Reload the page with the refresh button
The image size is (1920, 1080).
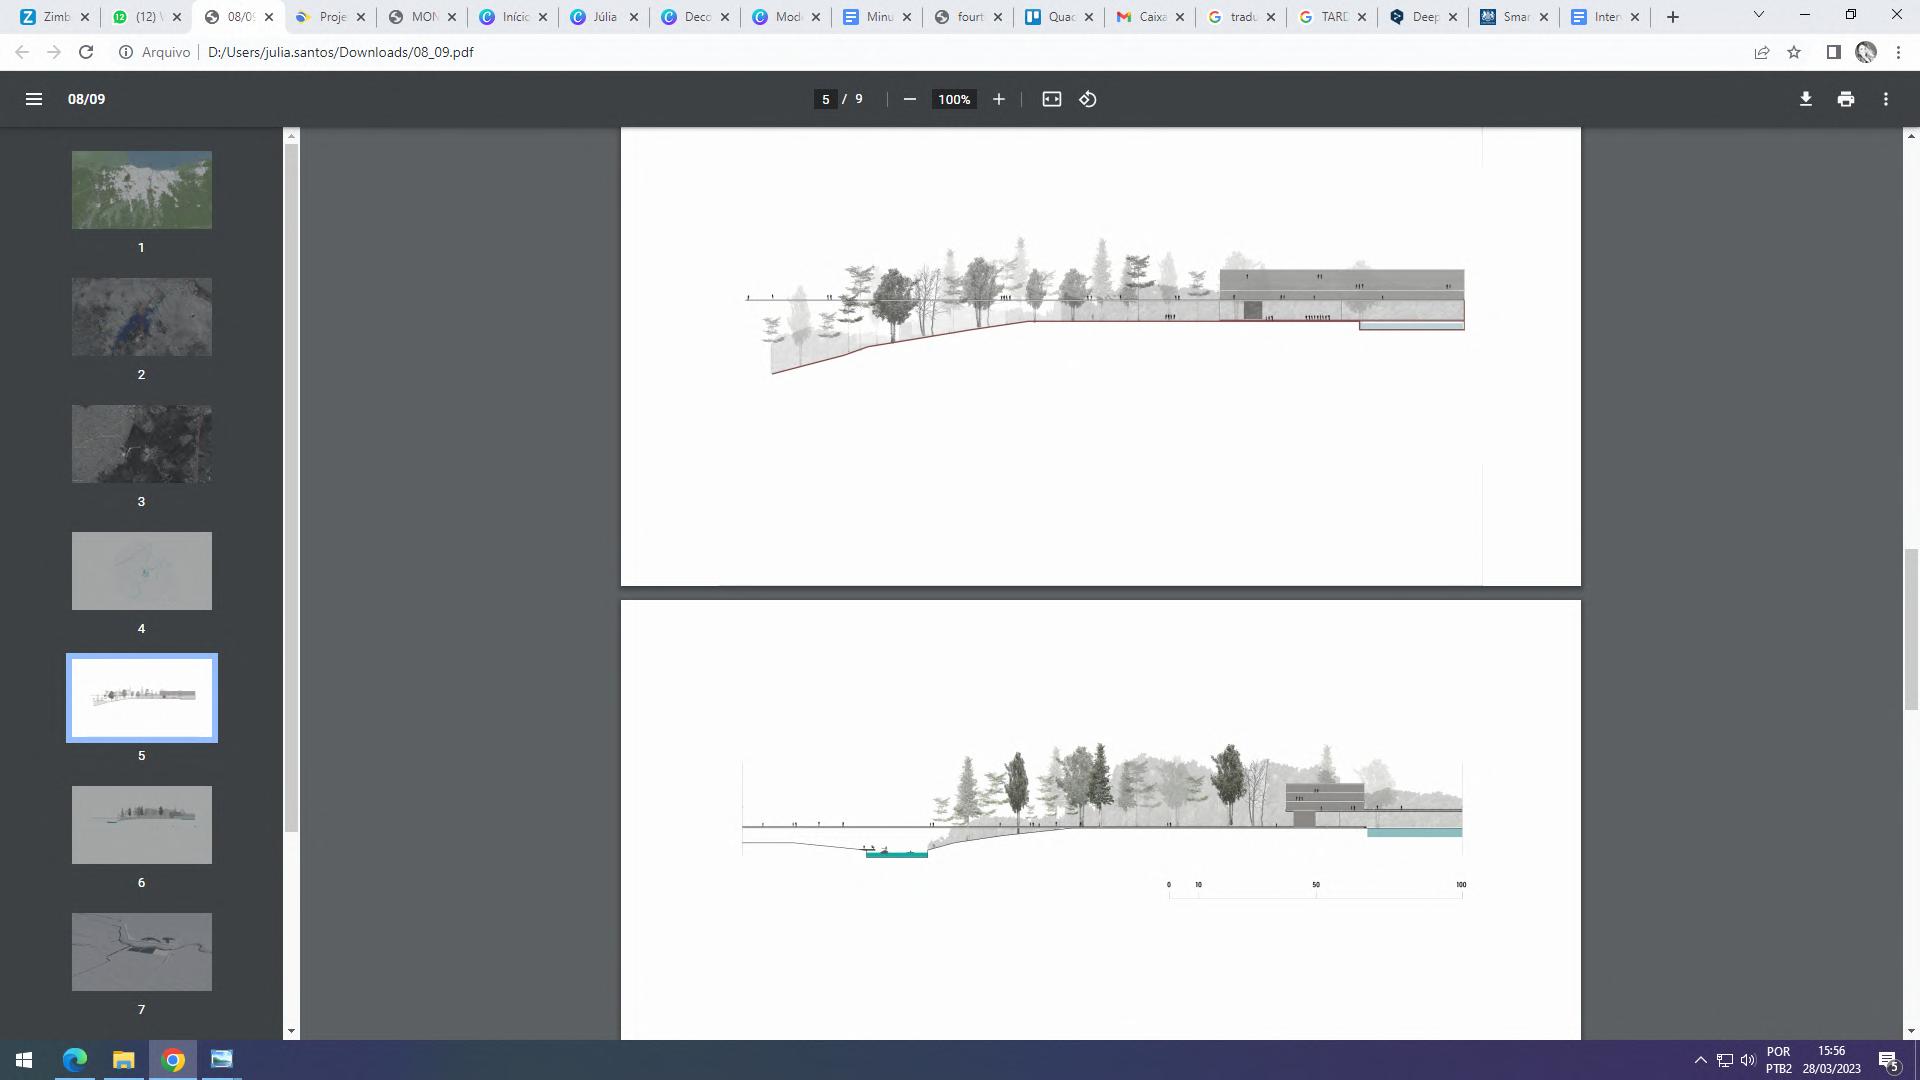(x=86, y=52)
